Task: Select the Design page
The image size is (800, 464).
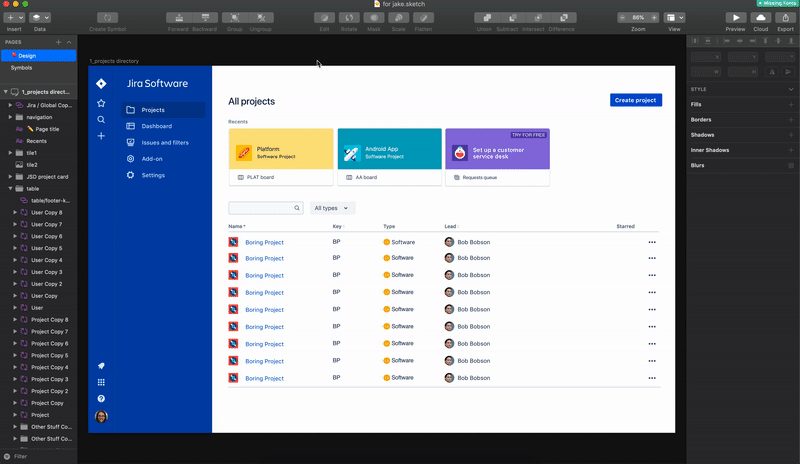Action: (x=38, y=56)
